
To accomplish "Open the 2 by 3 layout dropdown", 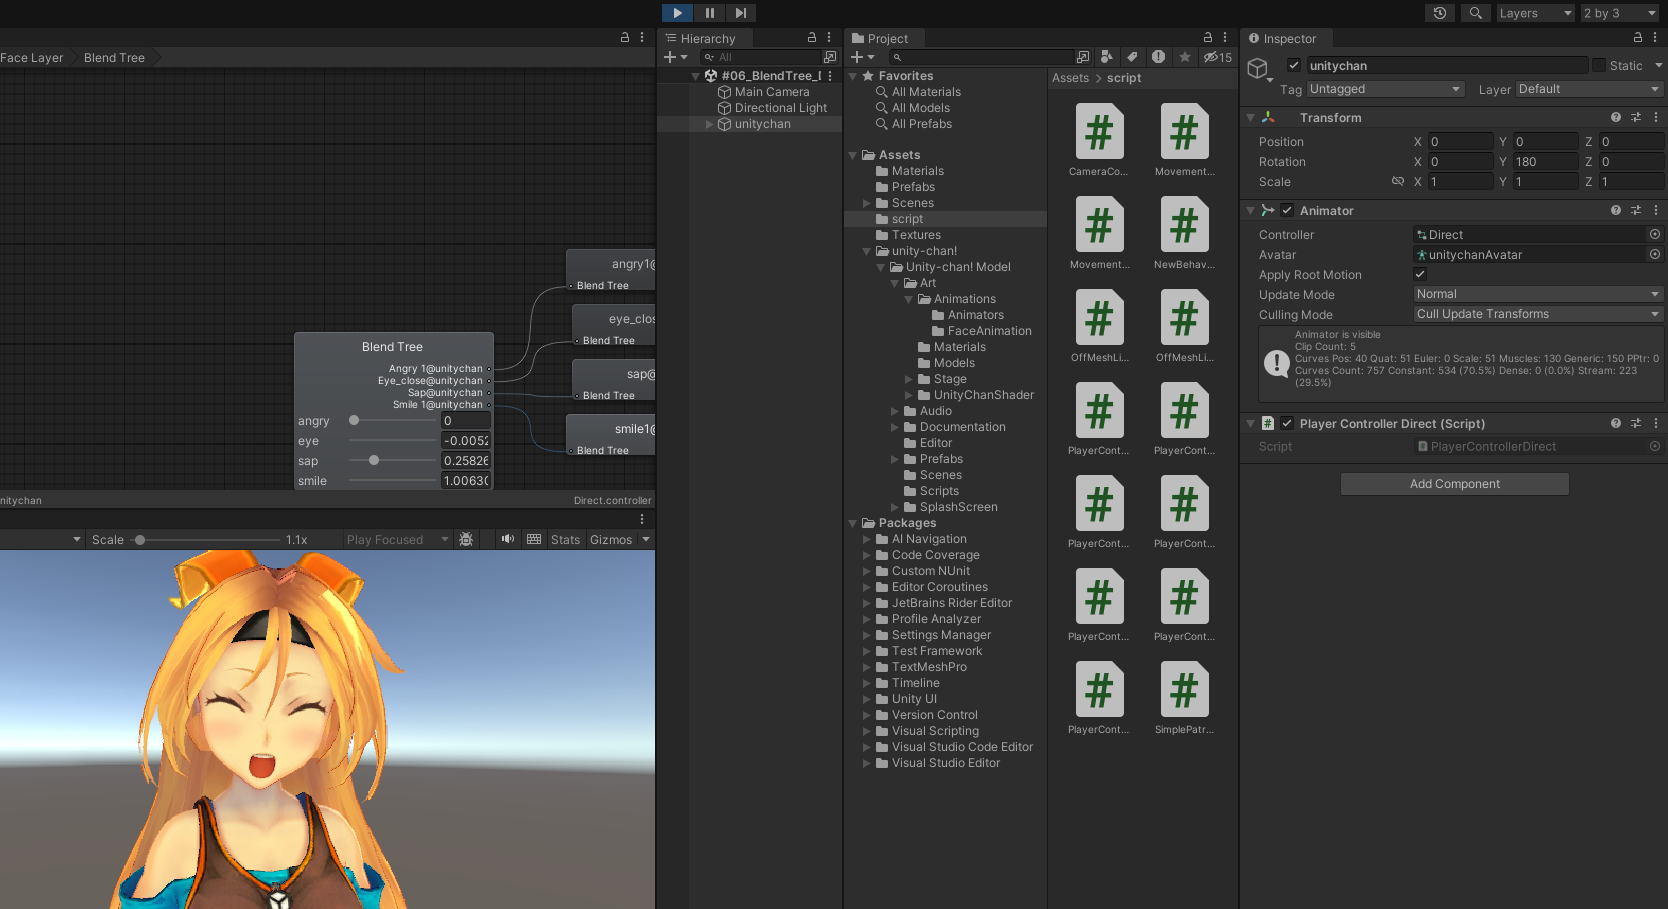I will (1619, 13).
